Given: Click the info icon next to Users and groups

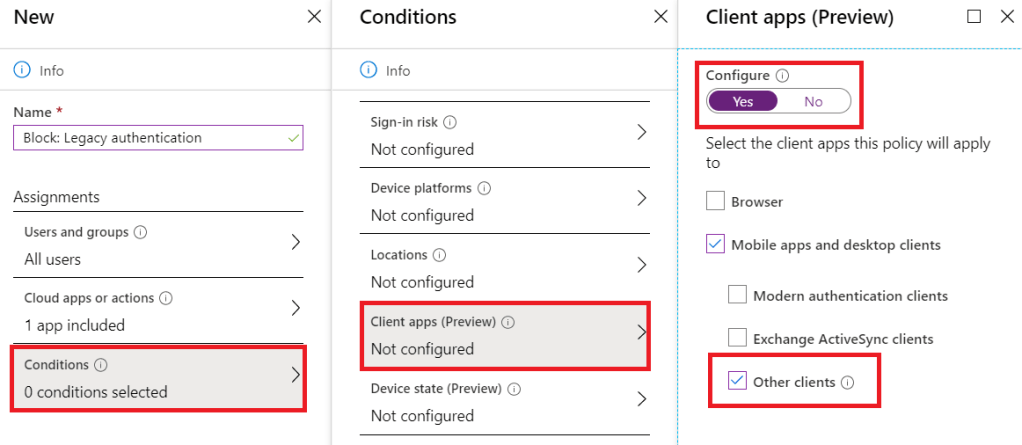Looking at the screenshot, I should [x=140, y=232].
